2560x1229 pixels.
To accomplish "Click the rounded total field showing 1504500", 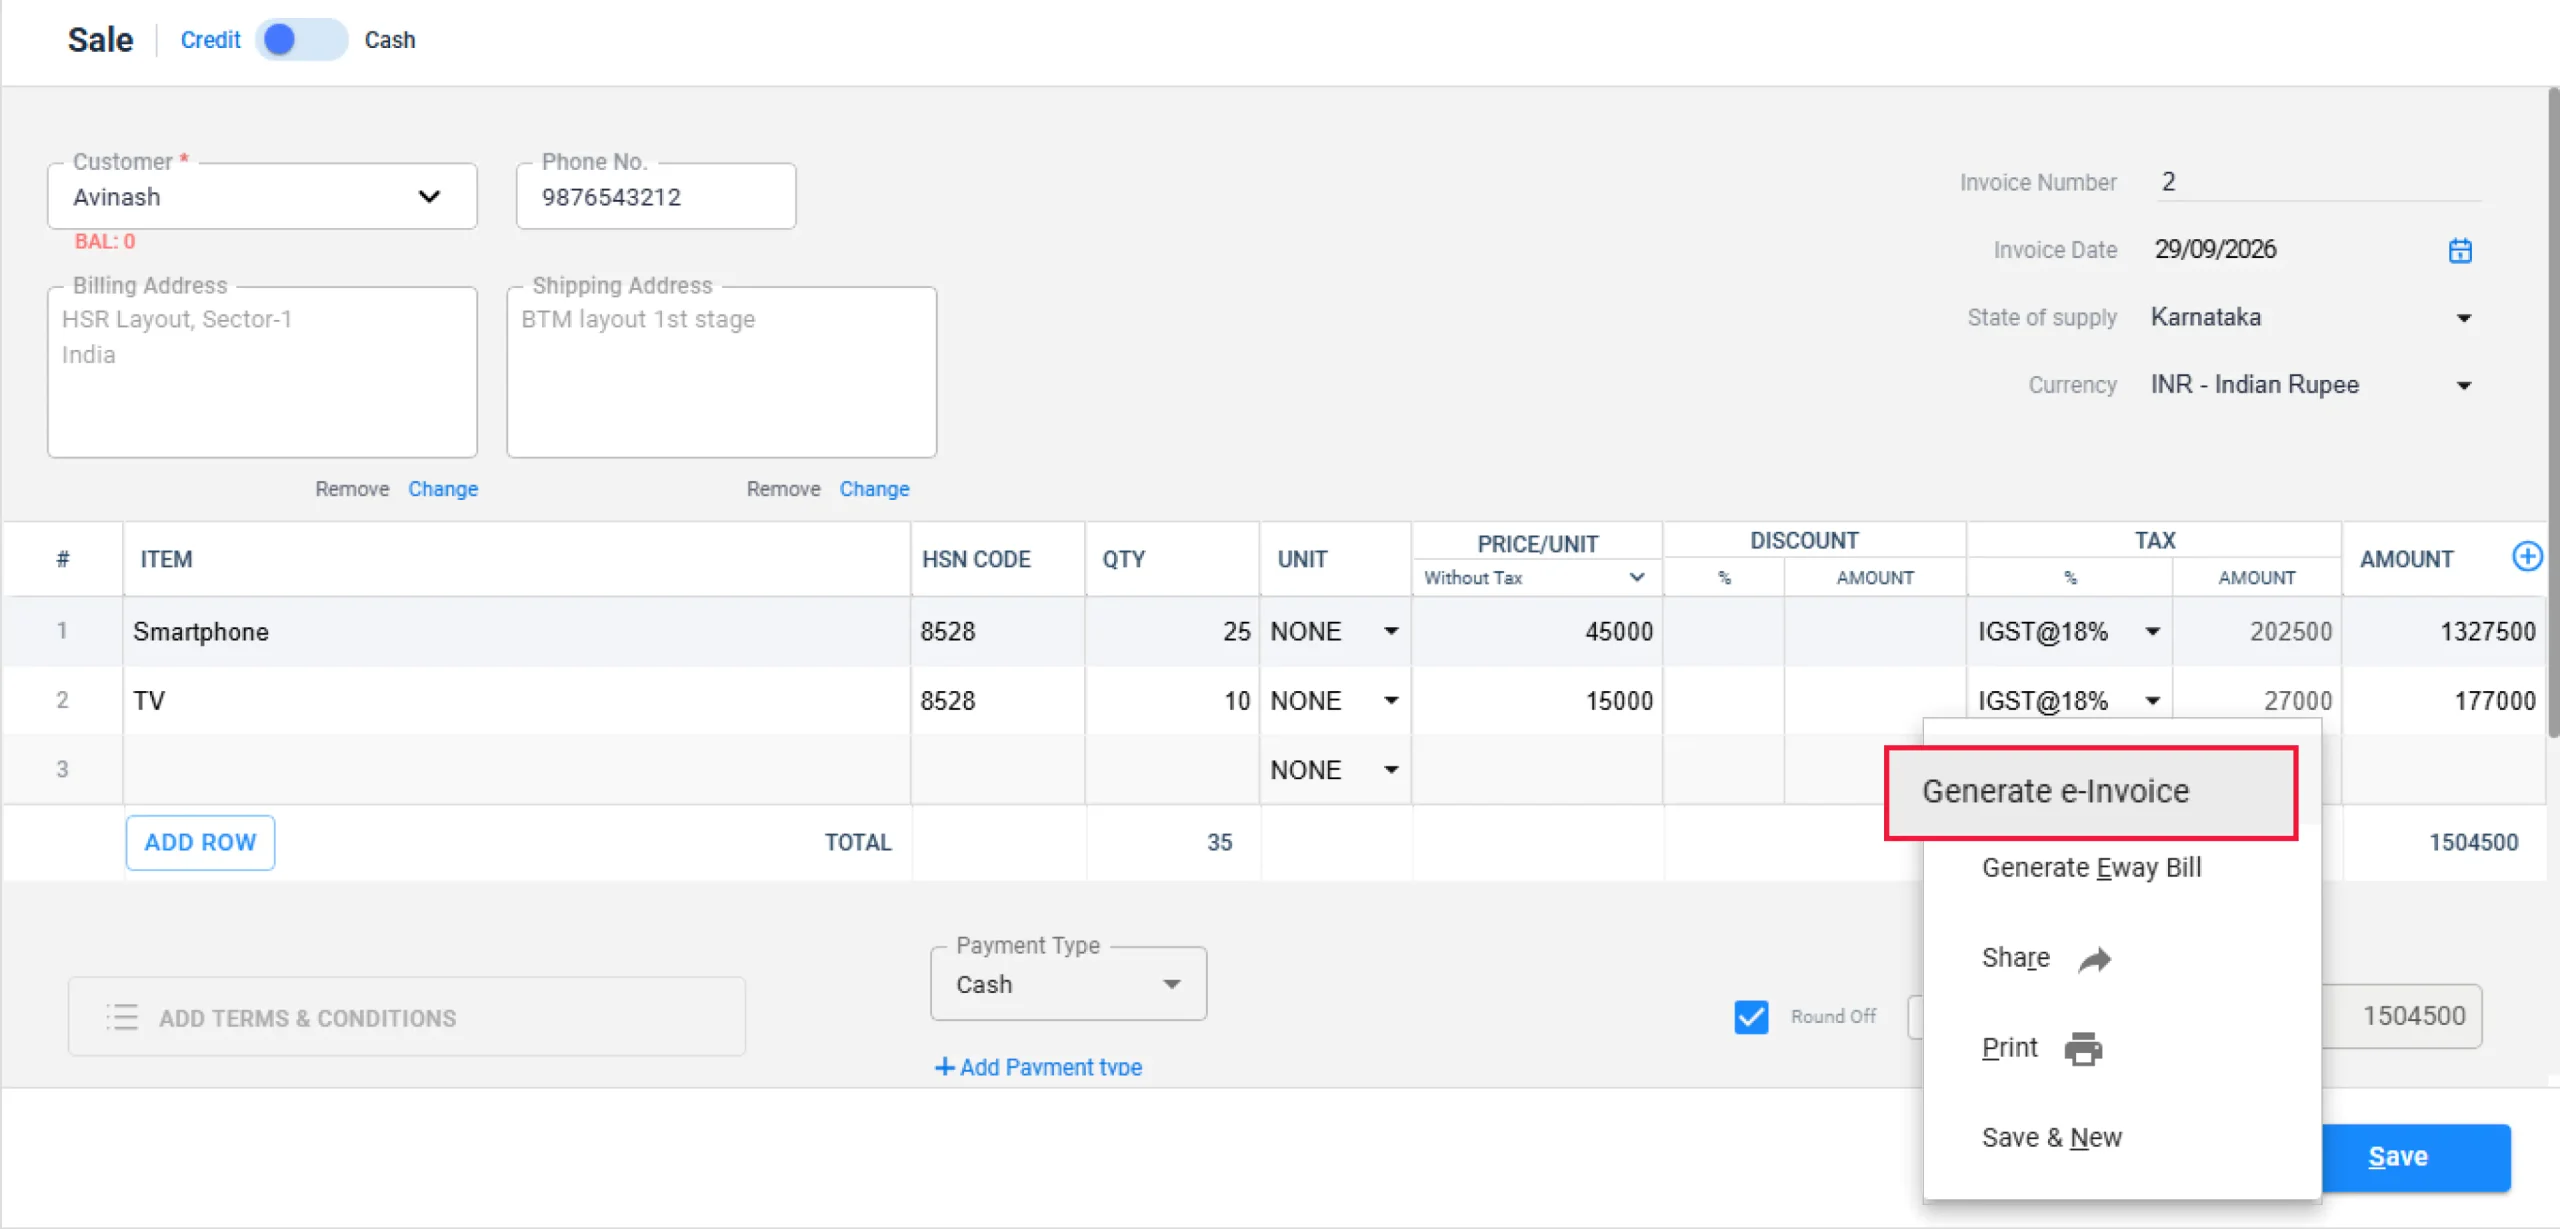I will (x=2400, y=1016).
